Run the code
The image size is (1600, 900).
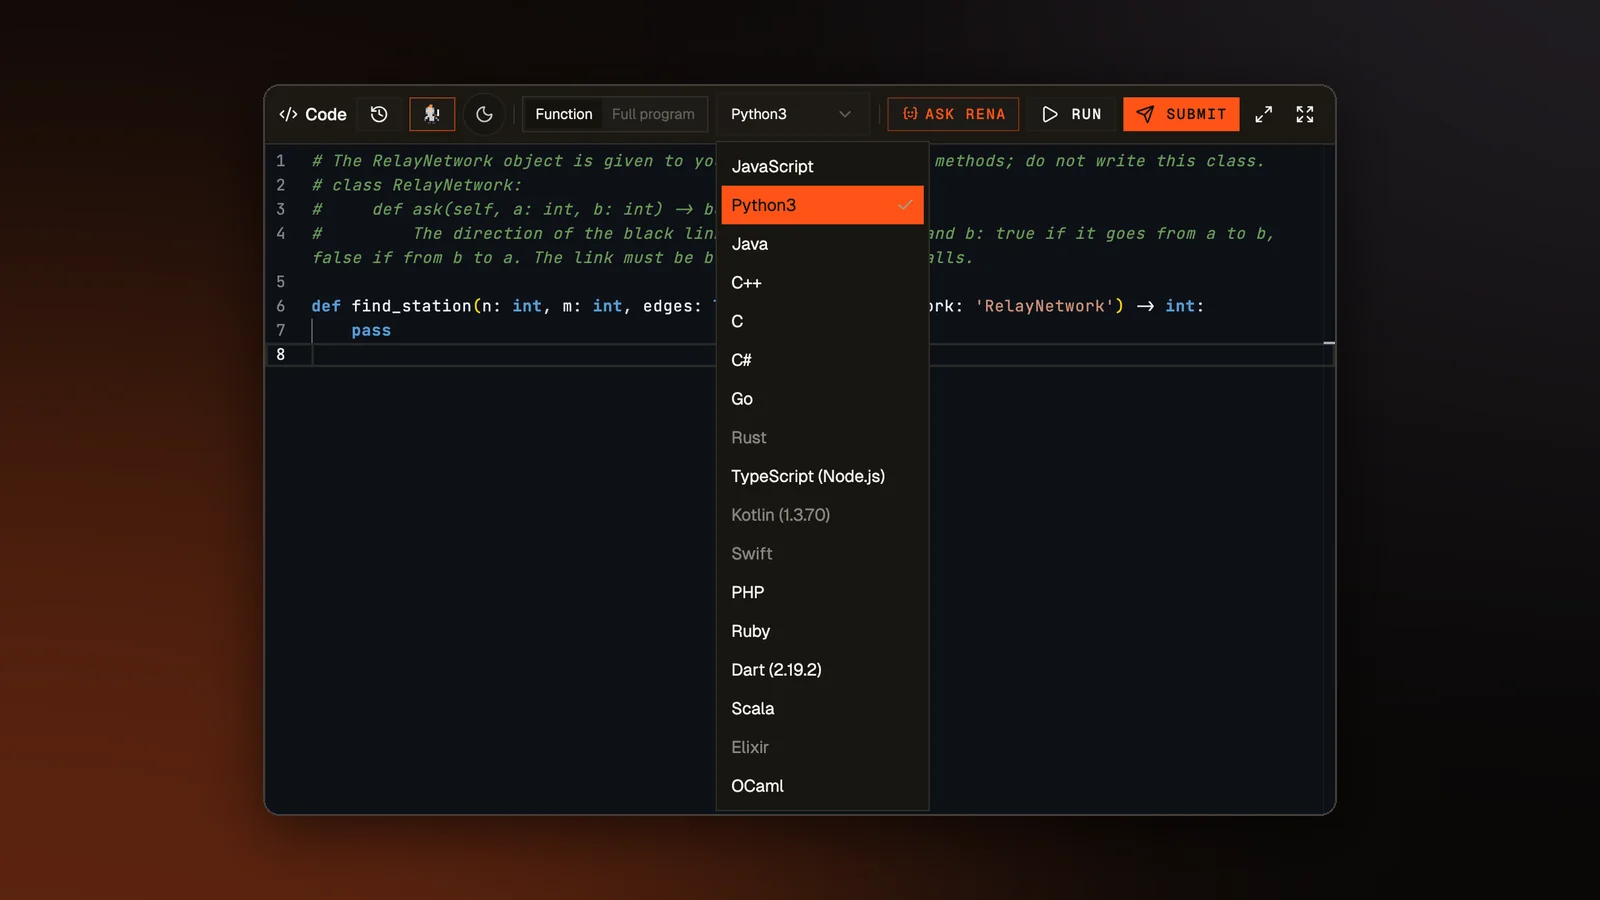point(1071,114)
